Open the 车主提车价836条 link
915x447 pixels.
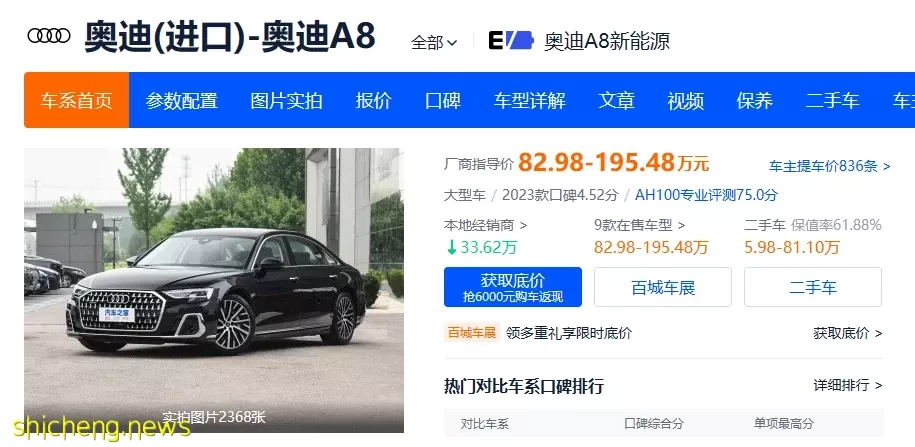pos(829,166)
